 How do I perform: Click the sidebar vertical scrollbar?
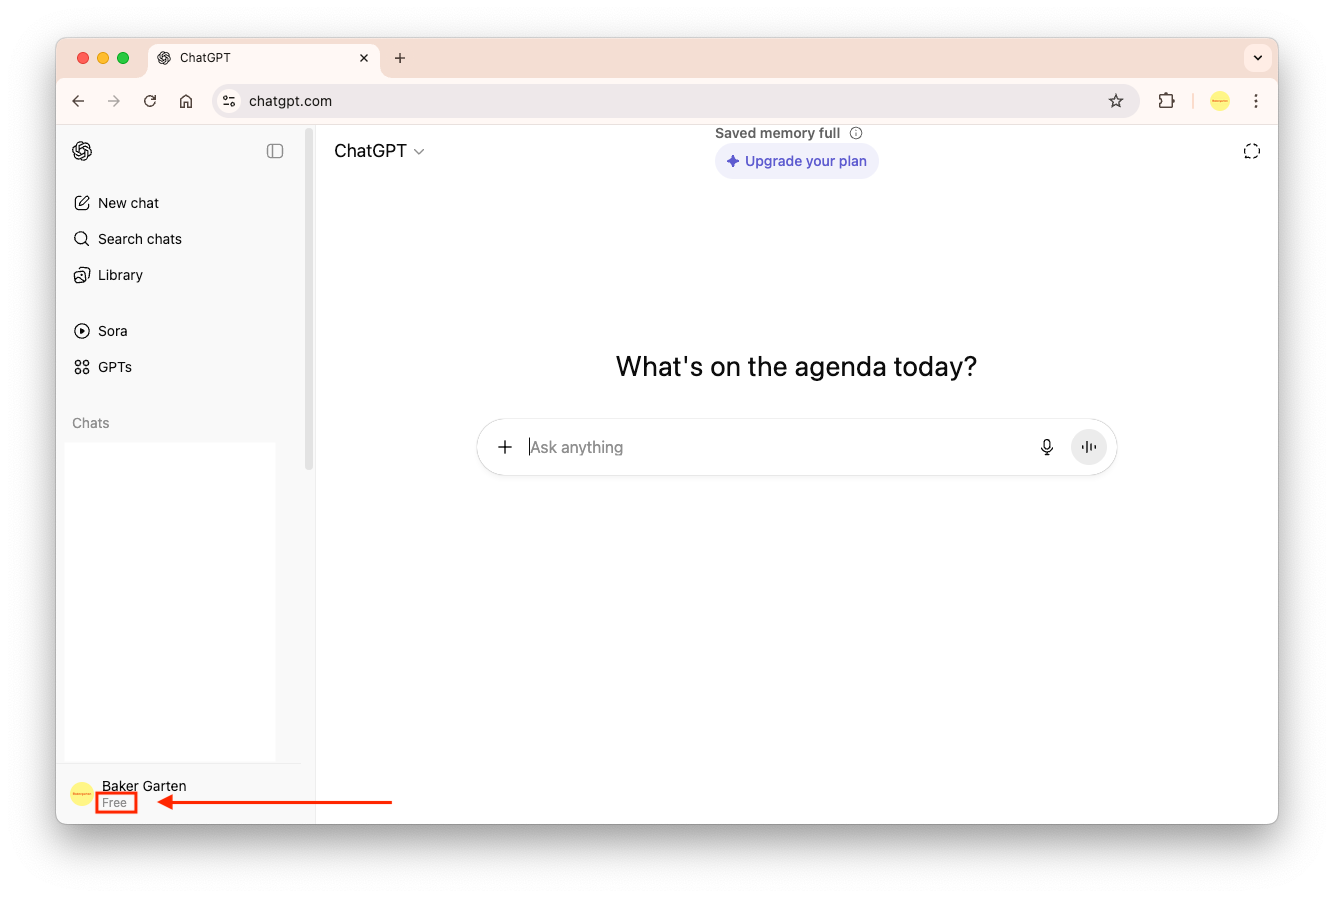(x=309, y=300)
